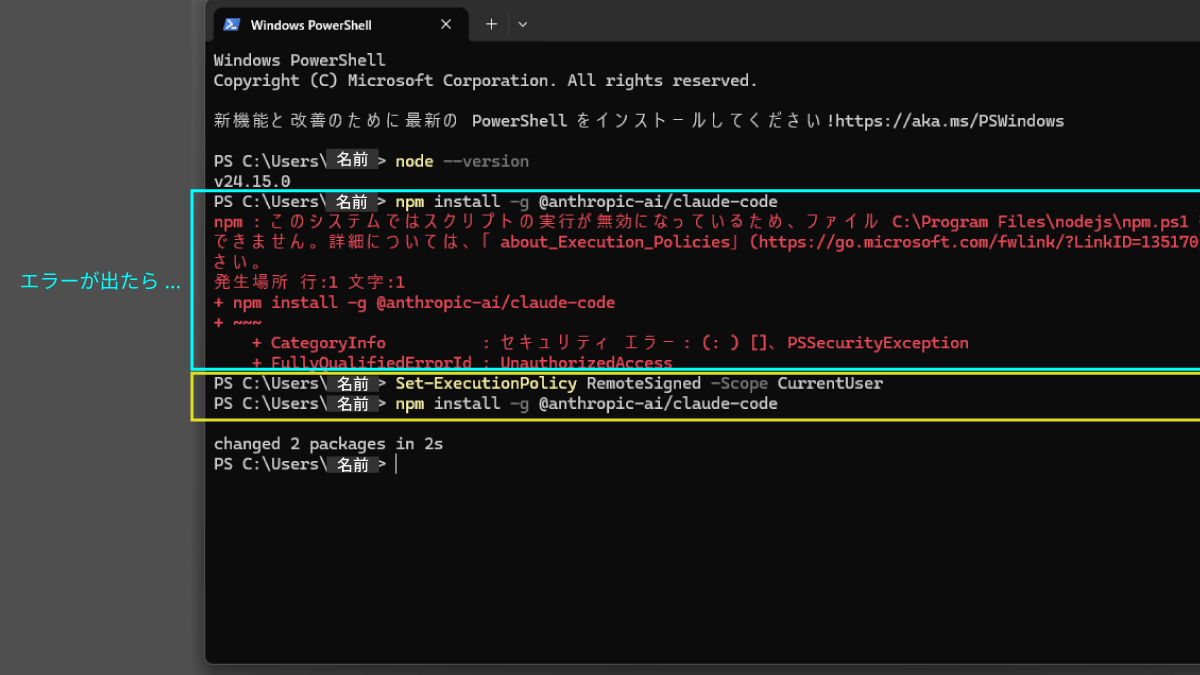Click the first 'Windows PowerShell' header line
The image size is (1200, 675).
299,61
